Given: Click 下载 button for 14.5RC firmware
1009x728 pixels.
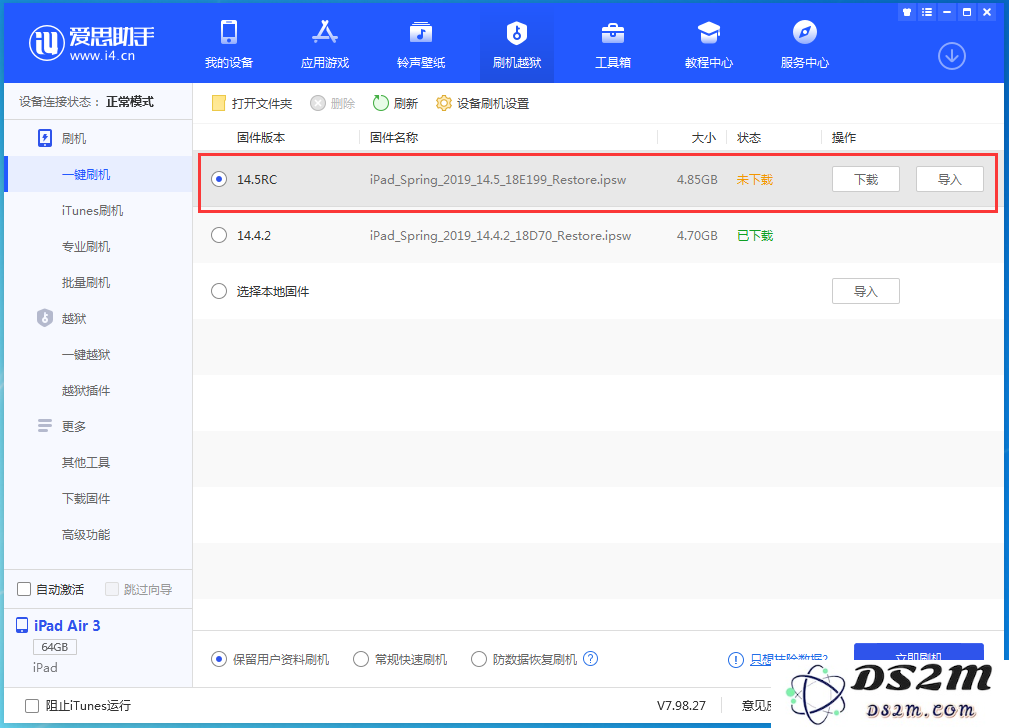Looking at the screenshot, I should coord(866,179).
